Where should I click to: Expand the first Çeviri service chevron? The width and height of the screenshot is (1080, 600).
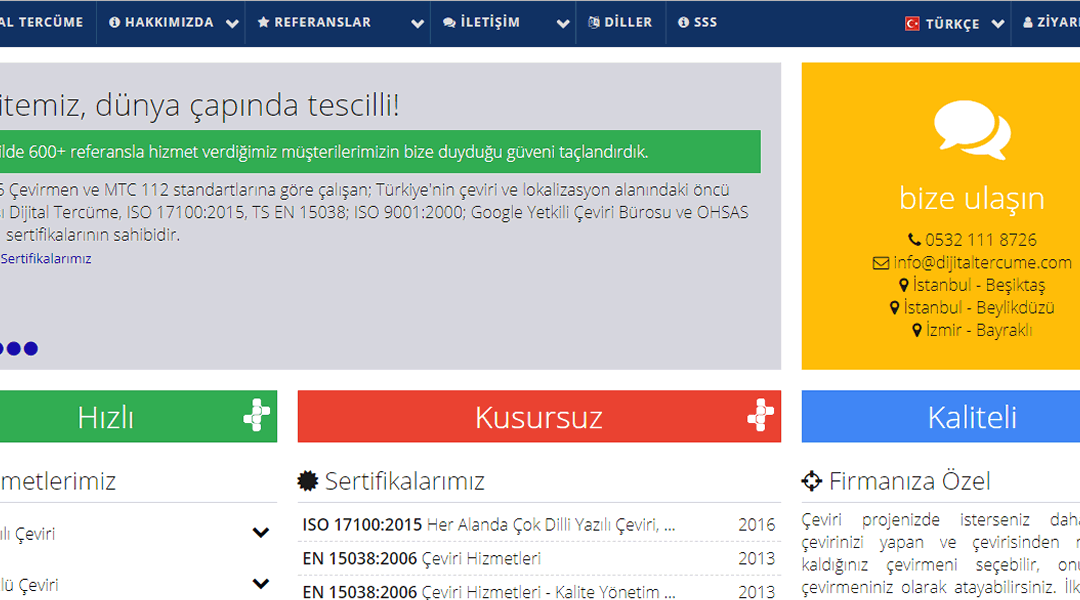[260, 532]
